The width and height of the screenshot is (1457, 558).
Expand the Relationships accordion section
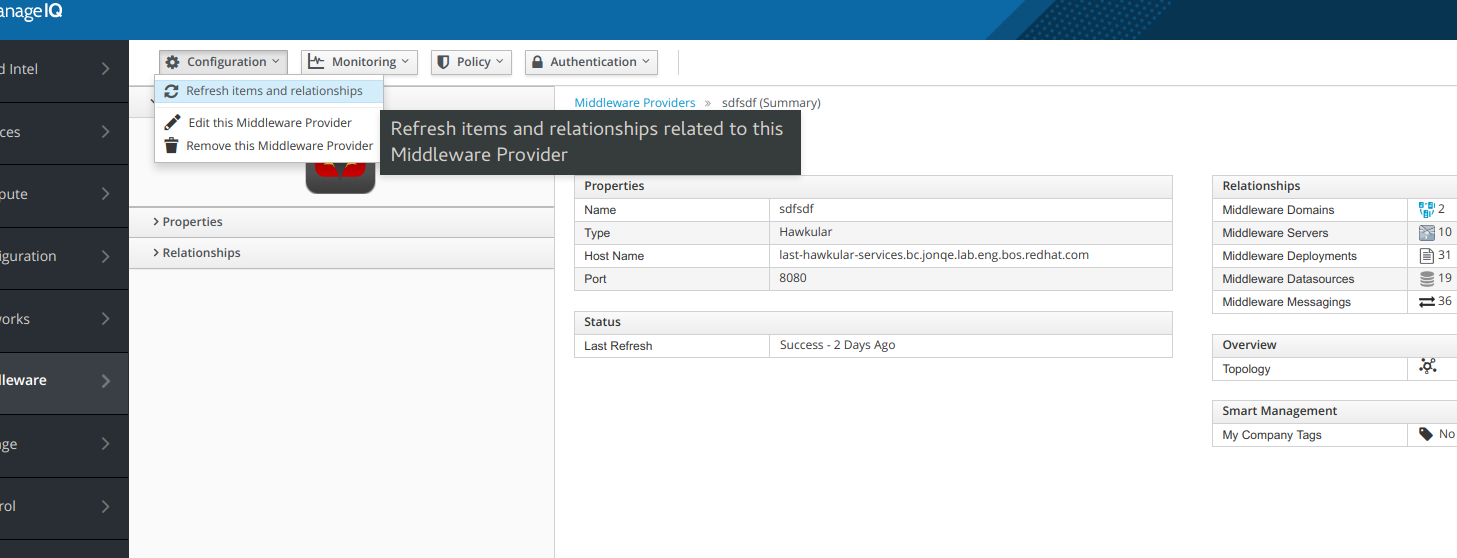[201, 253]
